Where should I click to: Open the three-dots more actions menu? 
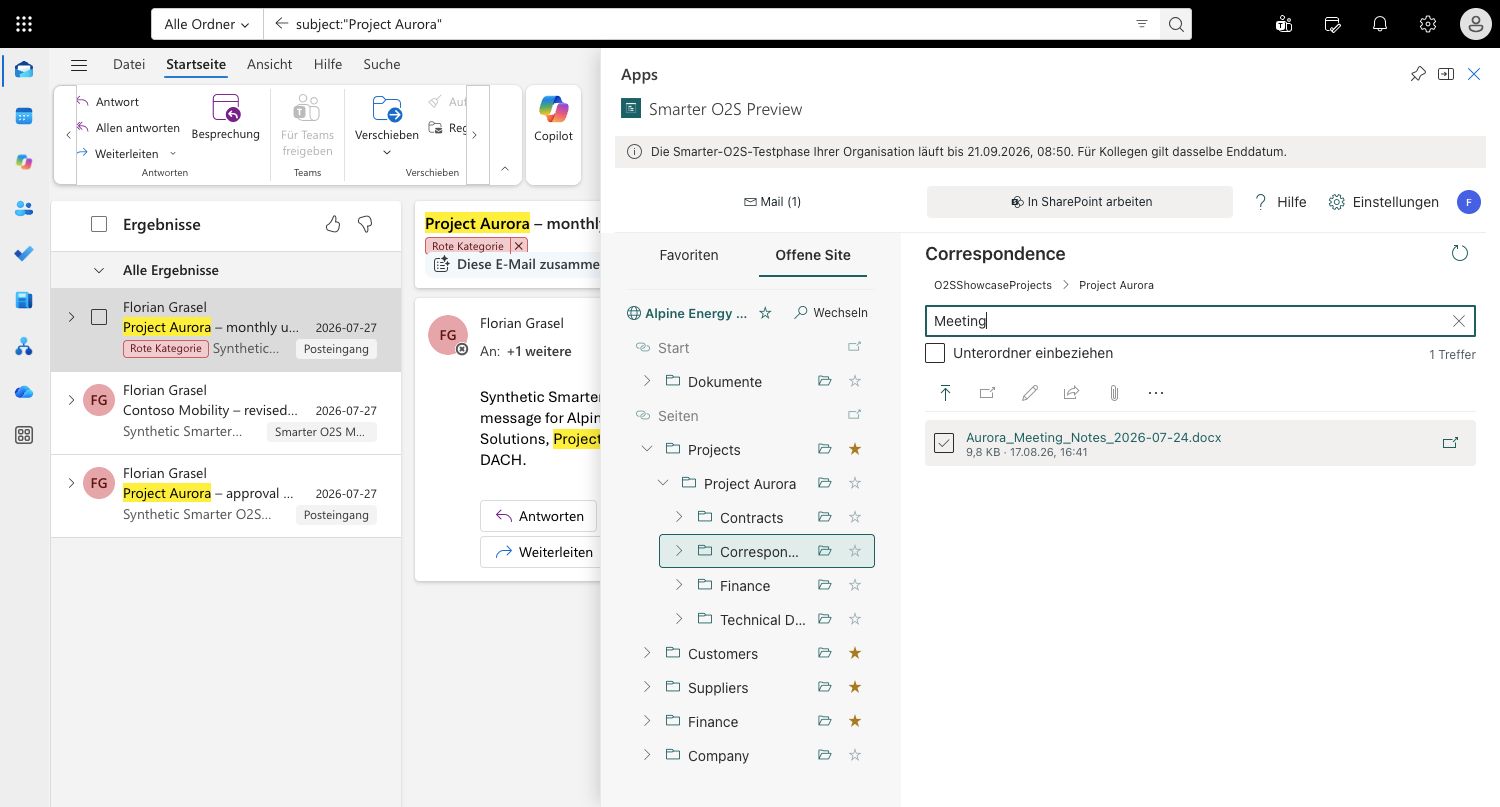click(1156, 393)
